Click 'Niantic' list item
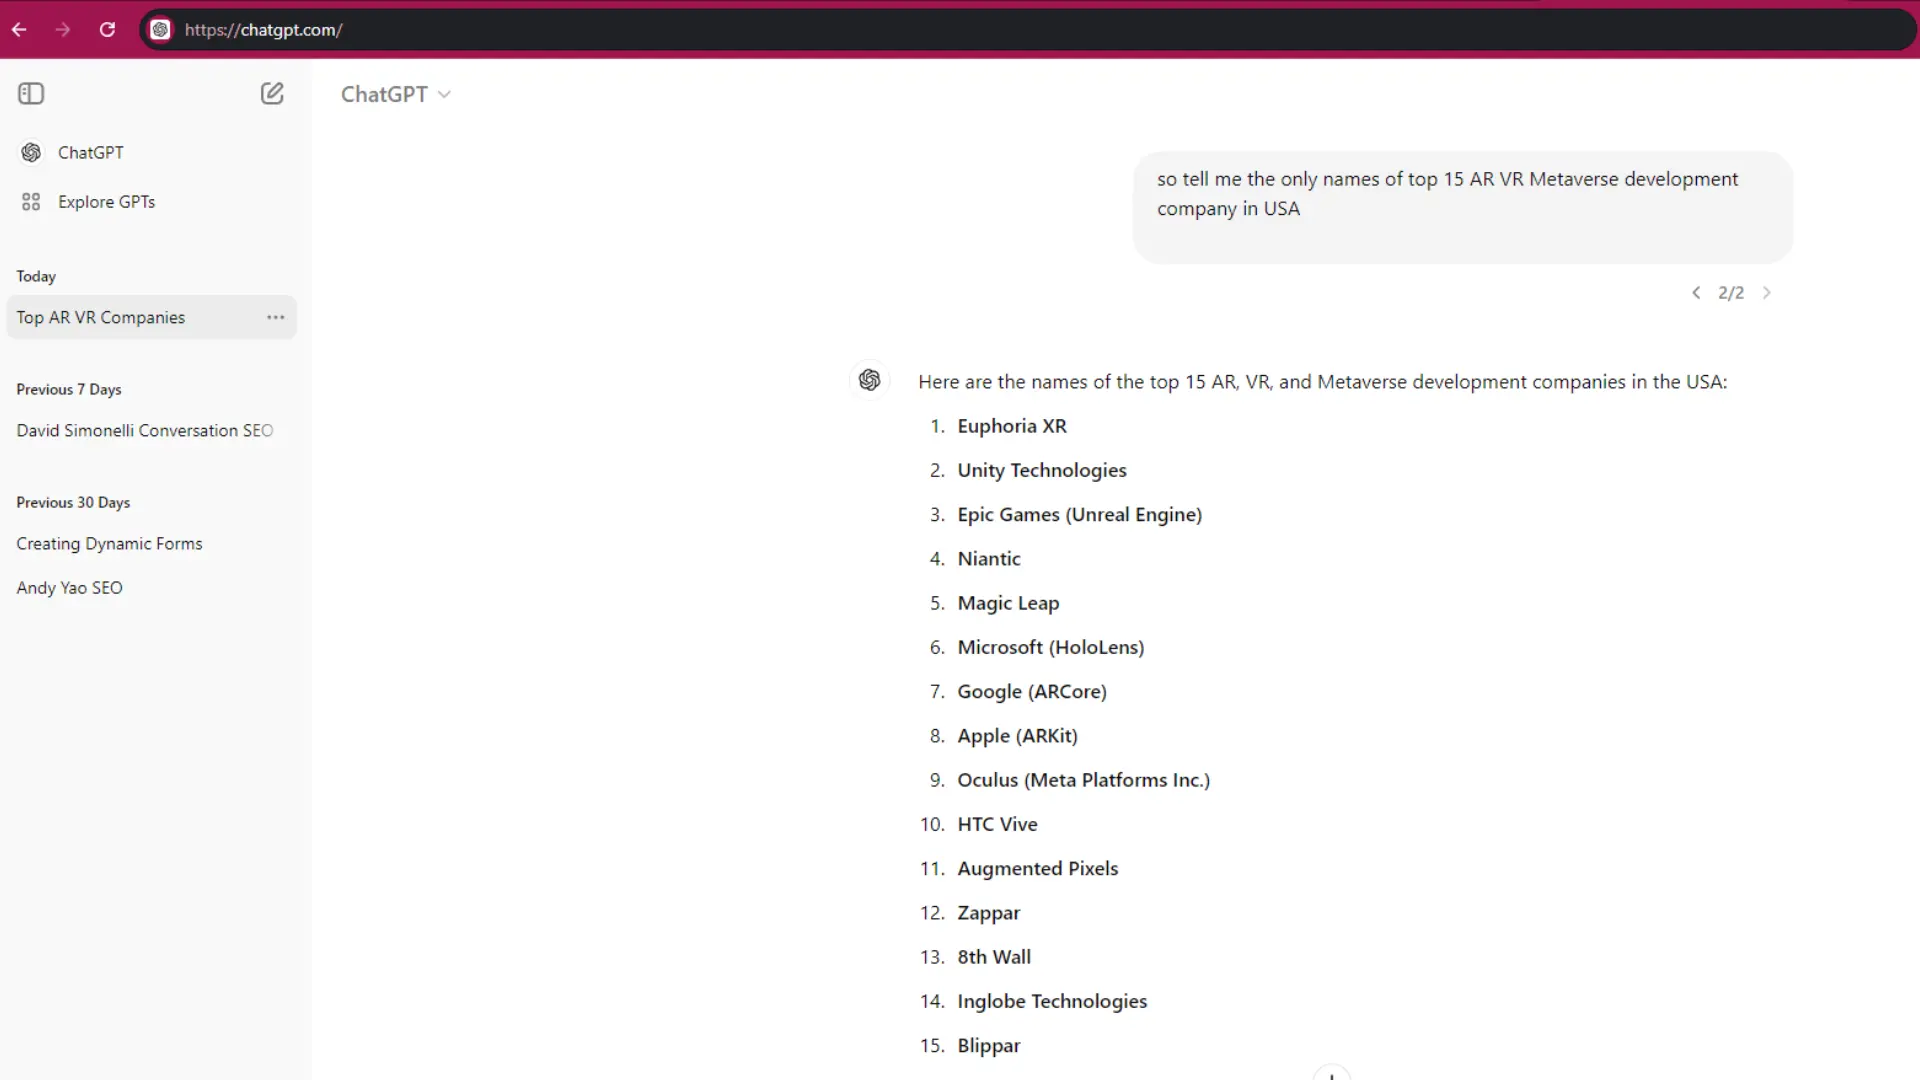 (x=989, y=559)
